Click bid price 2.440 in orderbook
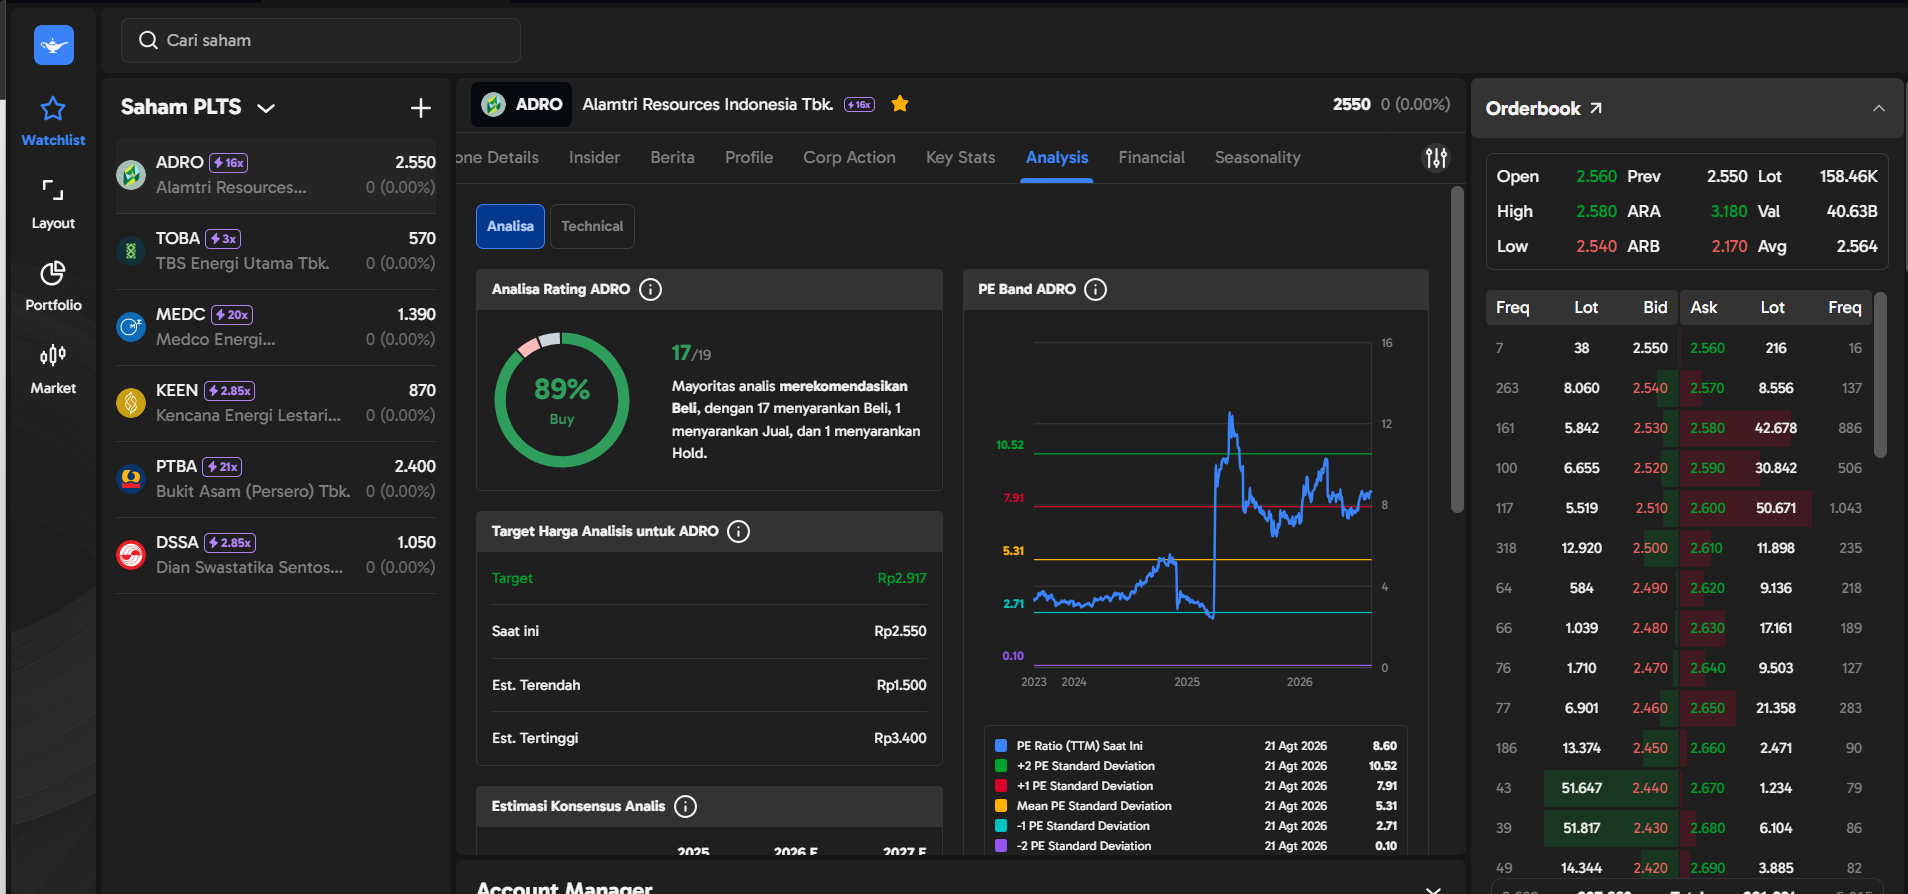 (x=1650, y=788)
